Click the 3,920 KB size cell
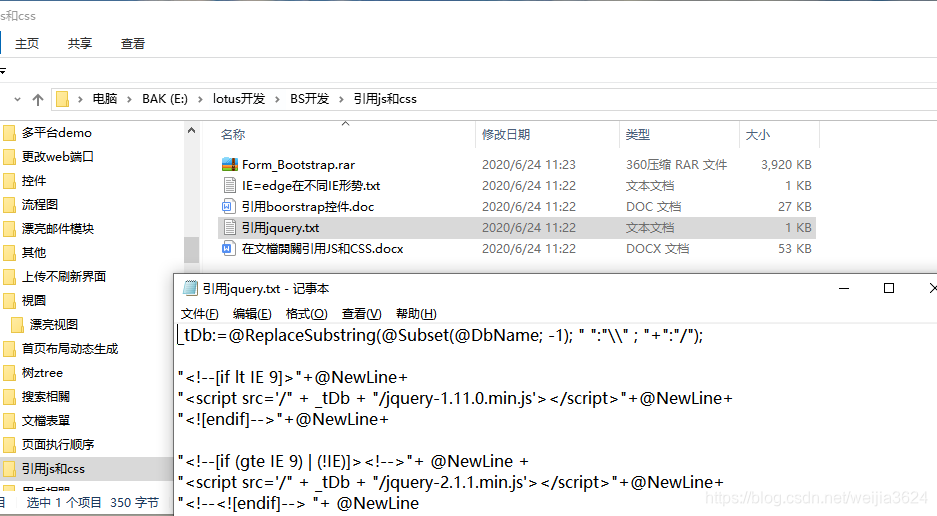 pos(786,164)
